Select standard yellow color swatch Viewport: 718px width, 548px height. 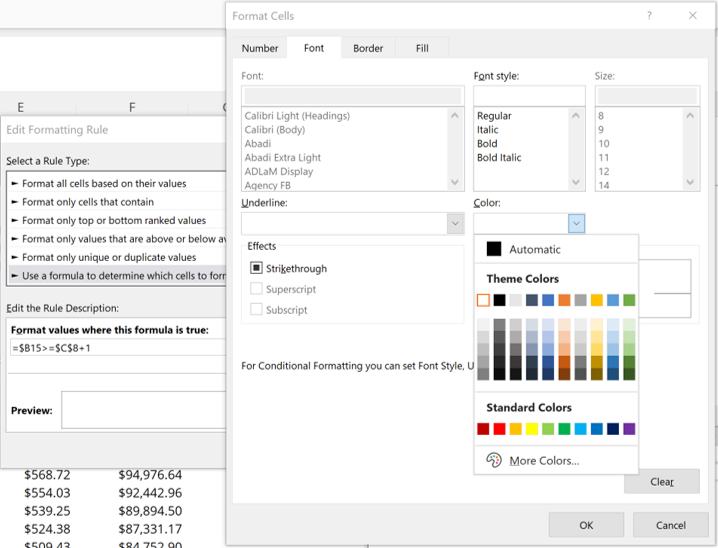pos(532,429)
